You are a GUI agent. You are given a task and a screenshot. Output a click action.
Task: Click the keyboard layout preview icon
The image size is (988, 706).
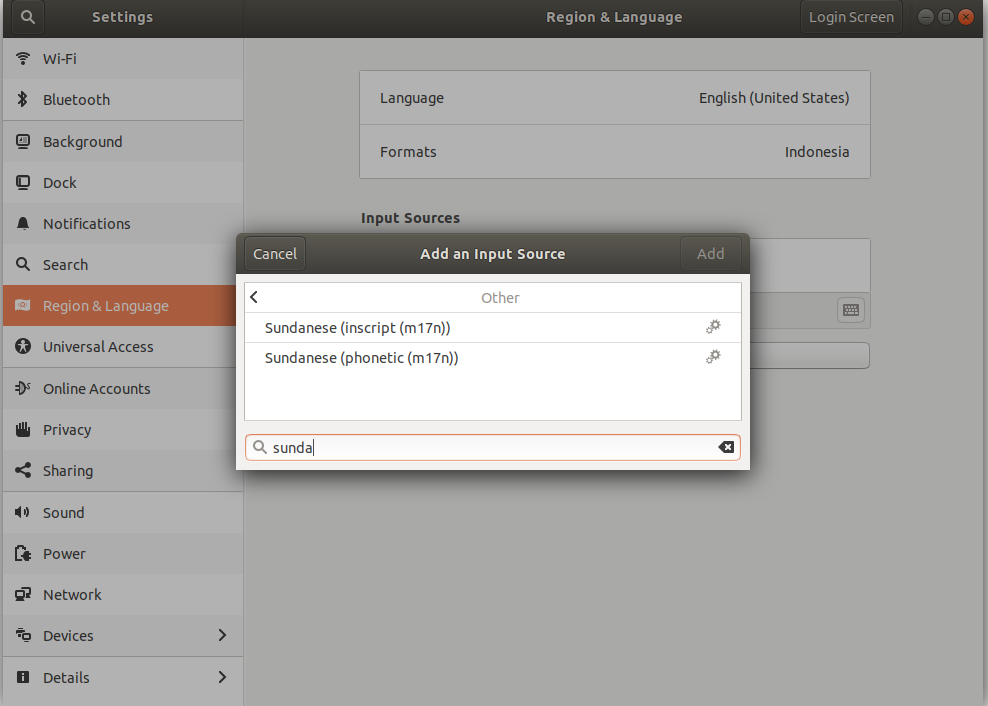click(x=850, y=310)
